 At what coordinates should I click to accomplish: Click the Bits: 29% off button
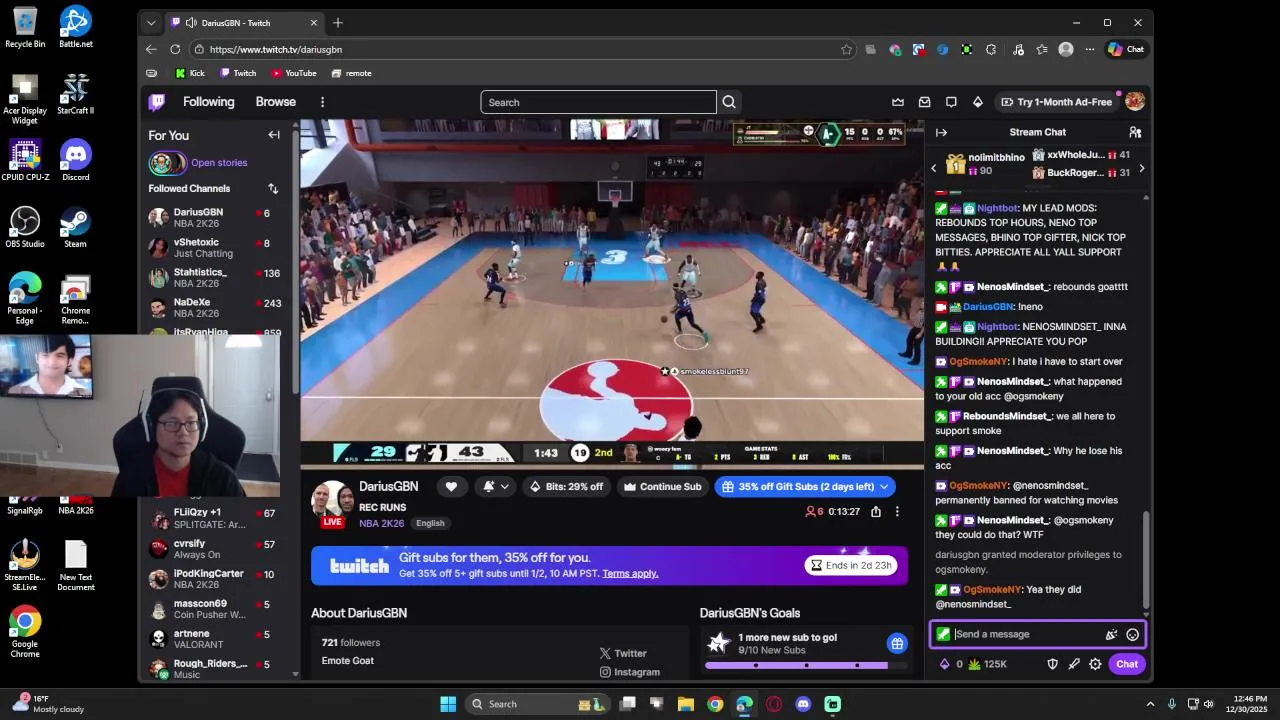point(567,487)
